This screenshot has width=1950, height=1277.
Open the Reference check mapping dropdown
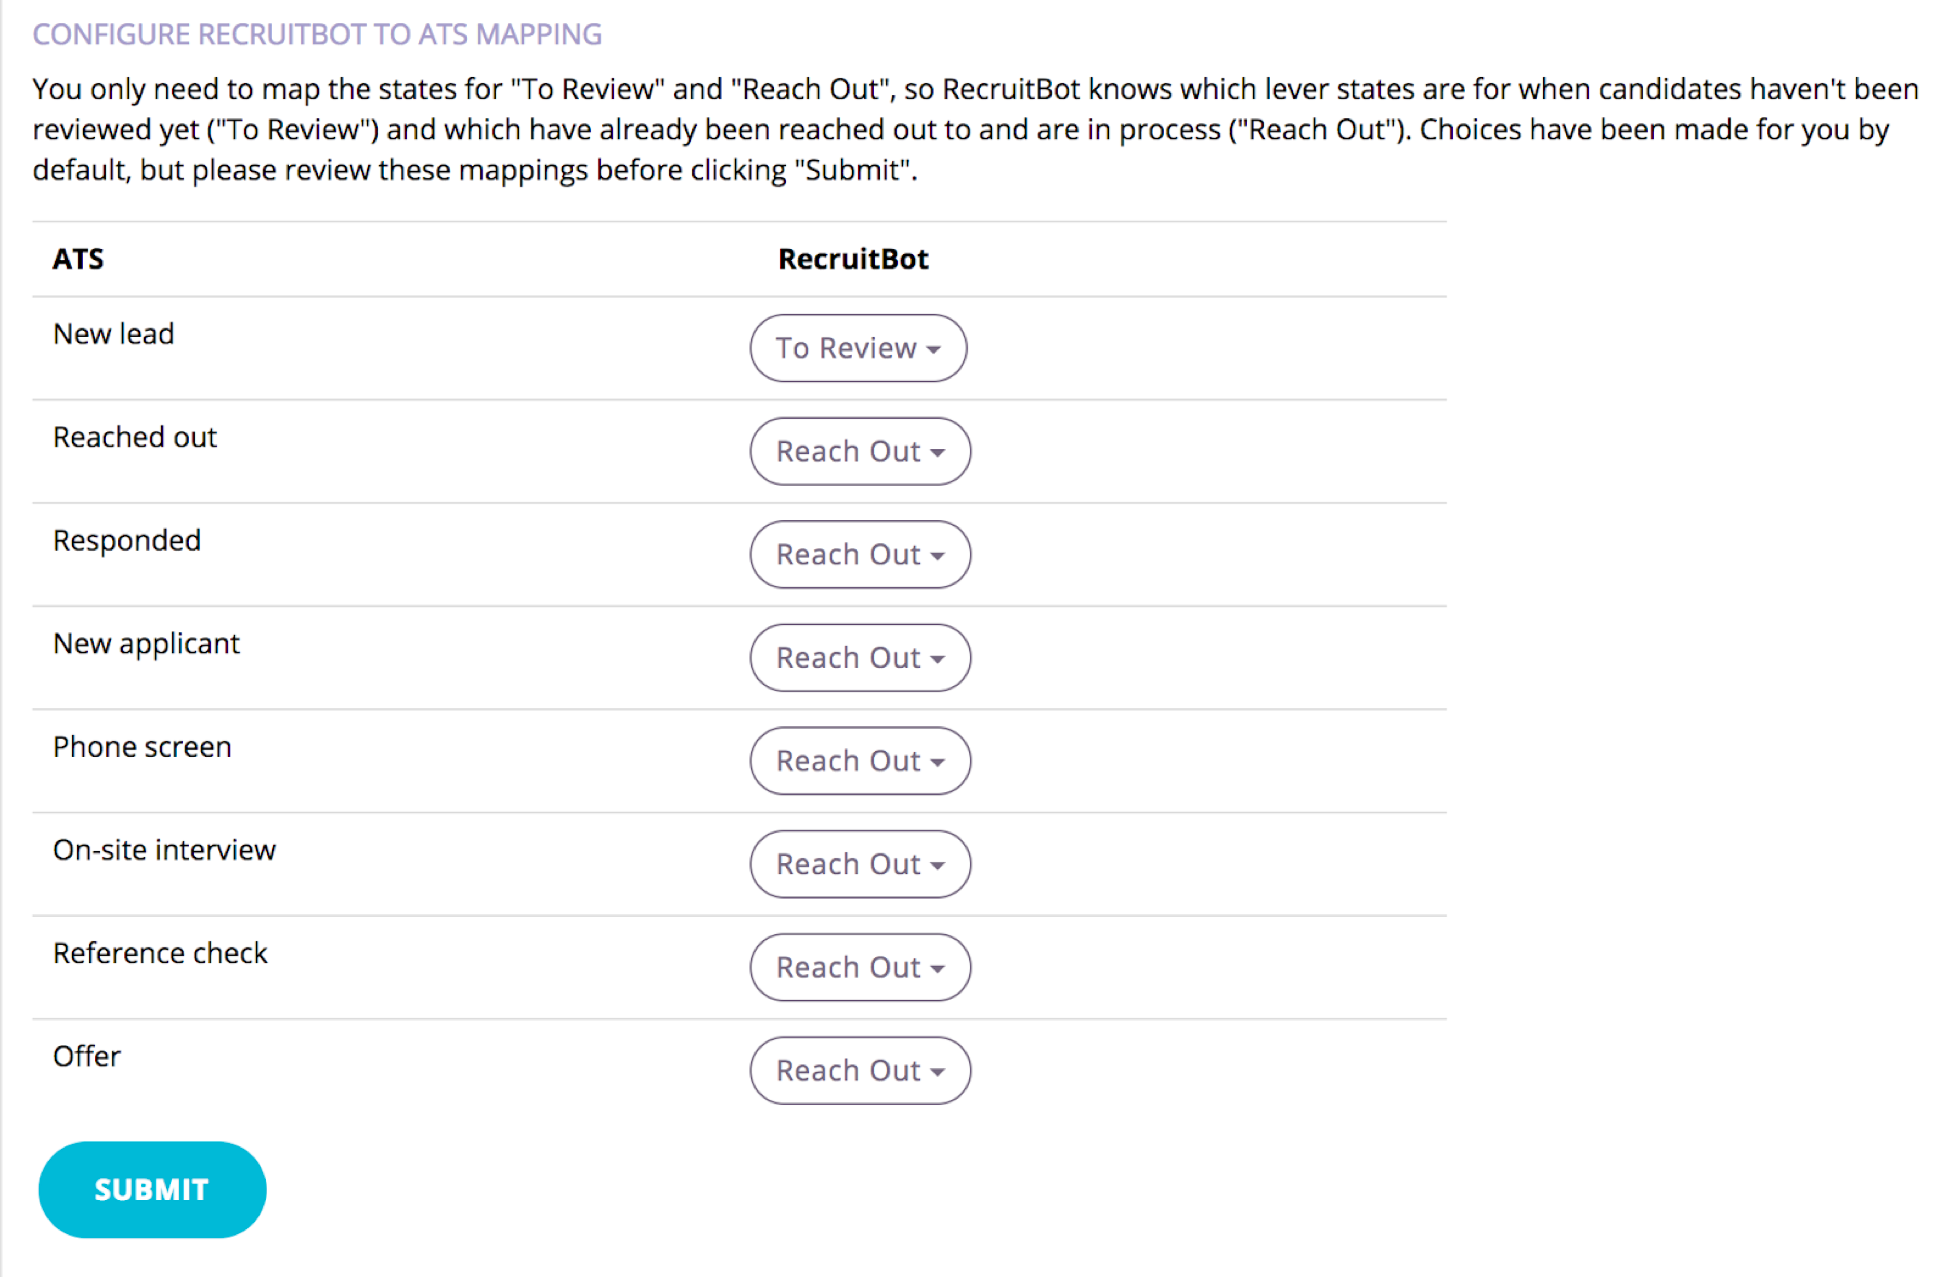point(860,967)
